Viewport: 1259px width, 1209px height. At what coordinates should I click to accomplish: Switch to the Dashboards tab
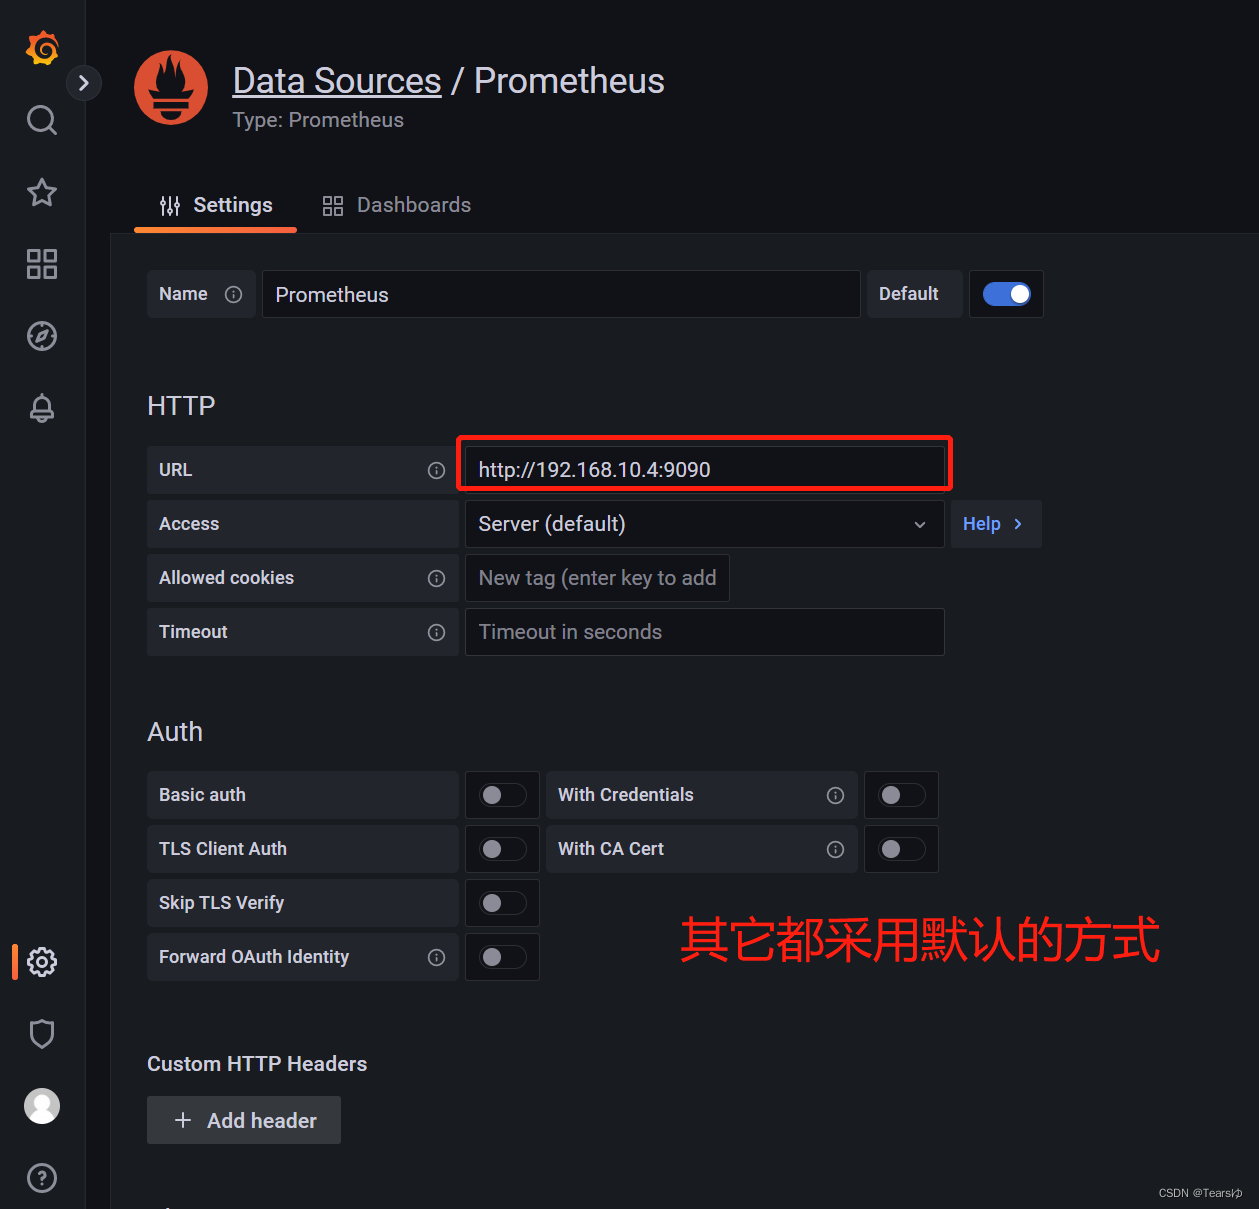click(397, 205)
